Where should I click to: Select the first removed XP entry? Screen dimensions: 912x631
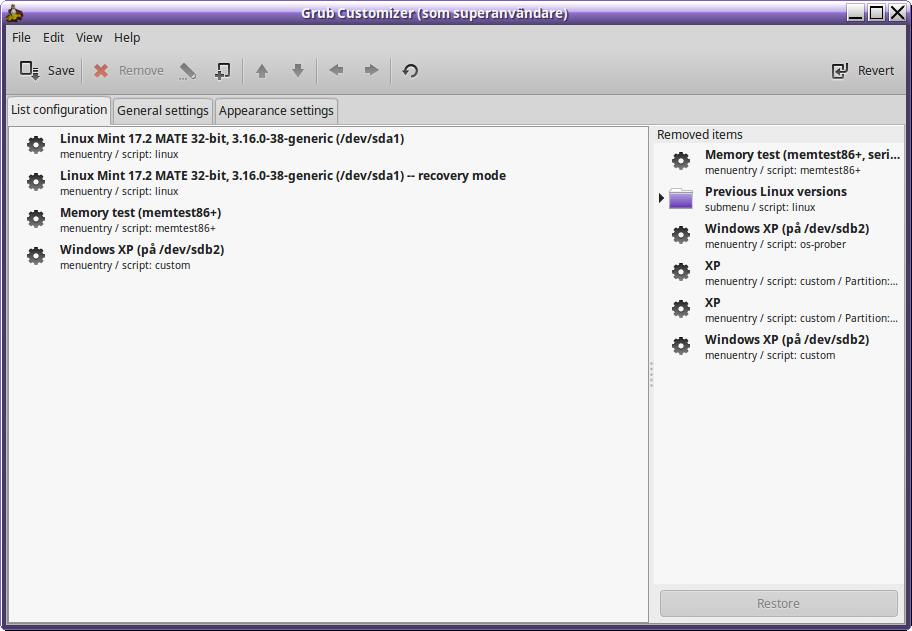tap(779, 273)
